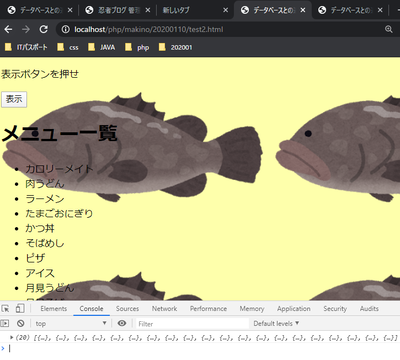Open the top execution context dropdown
The width and height of the screenshot is (400, 360).
click(71, 323)
